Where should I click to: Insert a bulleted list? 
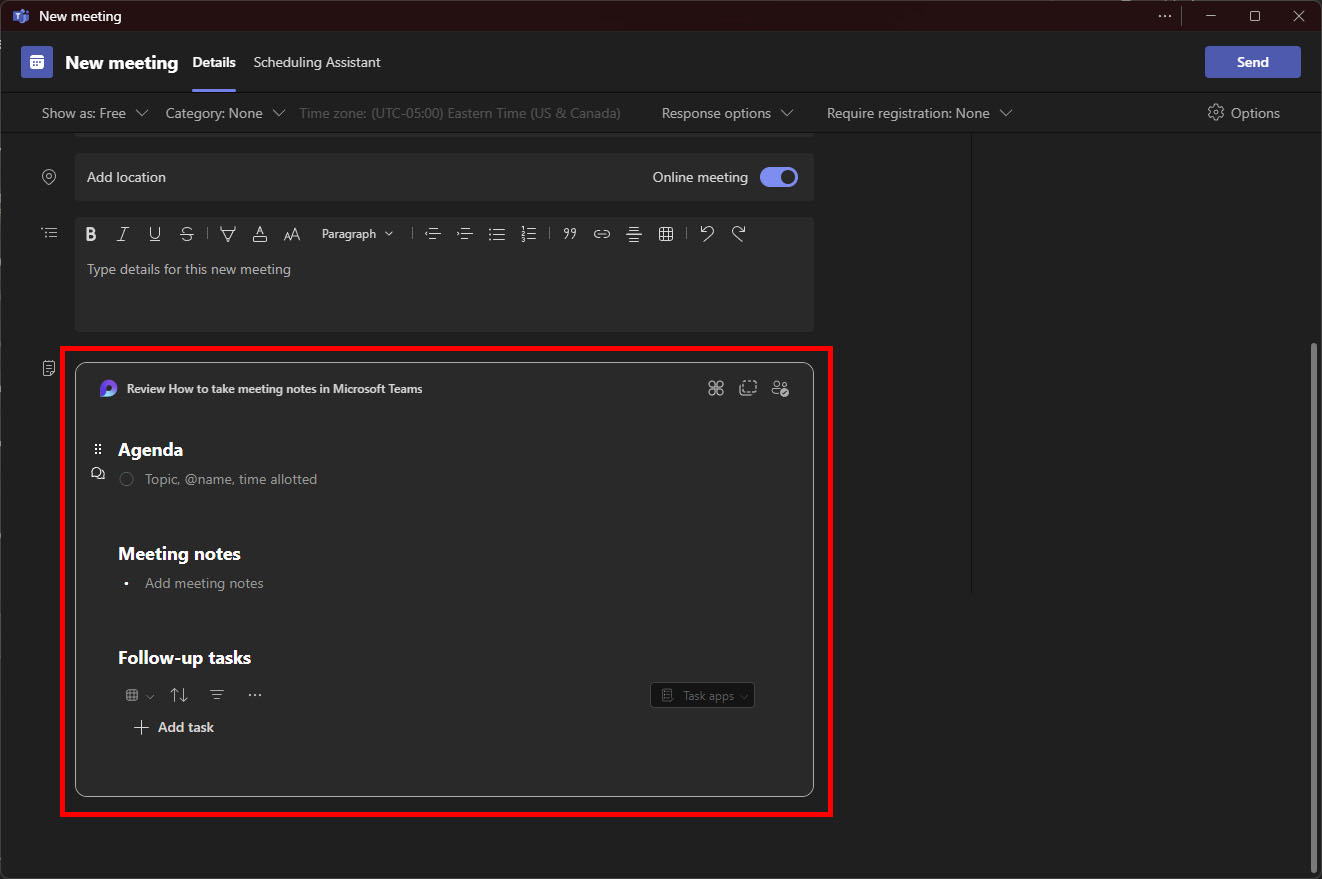(497, 234)
